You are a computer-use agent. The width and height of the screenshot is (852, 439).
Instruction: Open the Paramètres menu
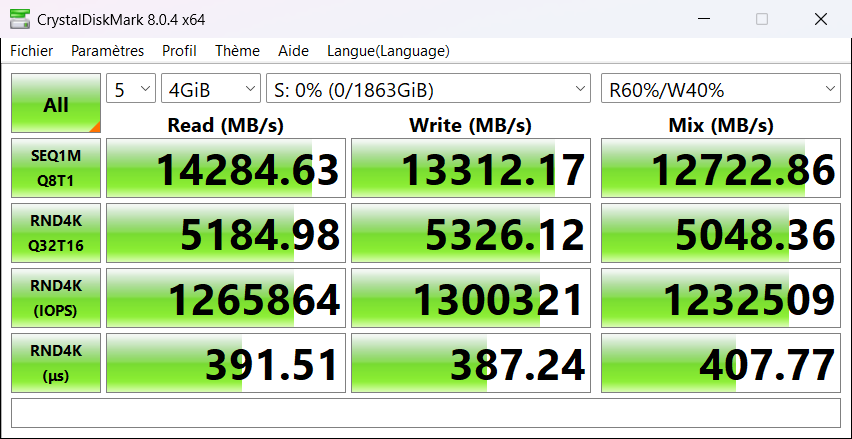(x=107, y=51)
